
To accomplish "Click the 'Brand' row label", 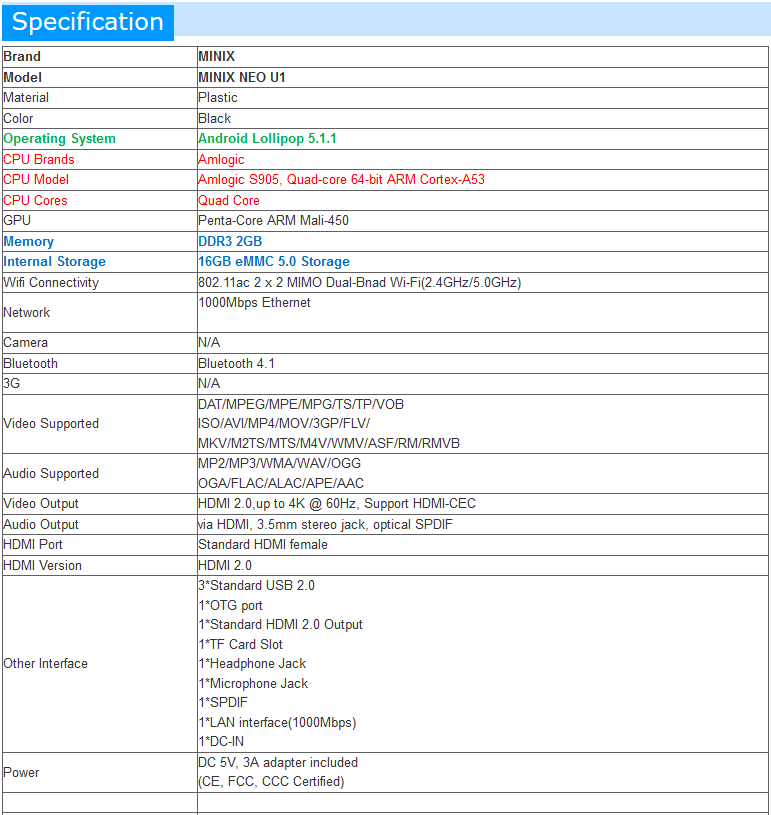I will [22, 57].
